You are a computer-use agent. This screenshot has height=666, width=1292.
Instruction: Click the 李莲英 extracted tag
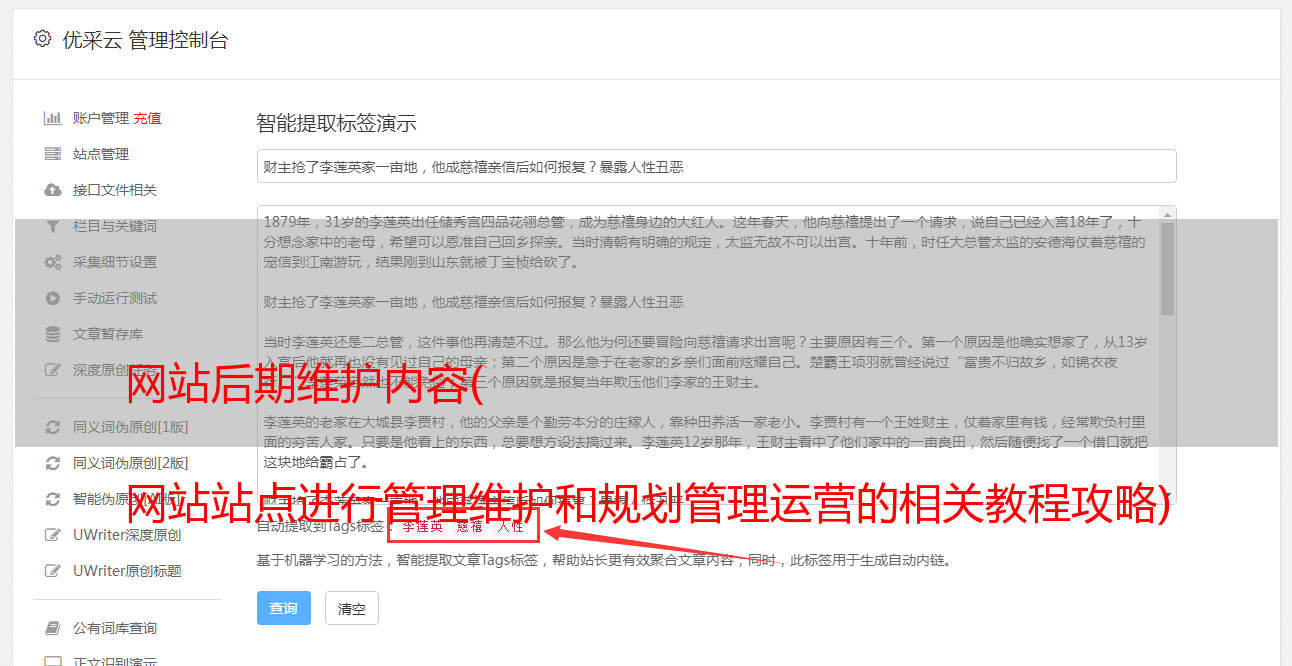[x=423, y=526]
